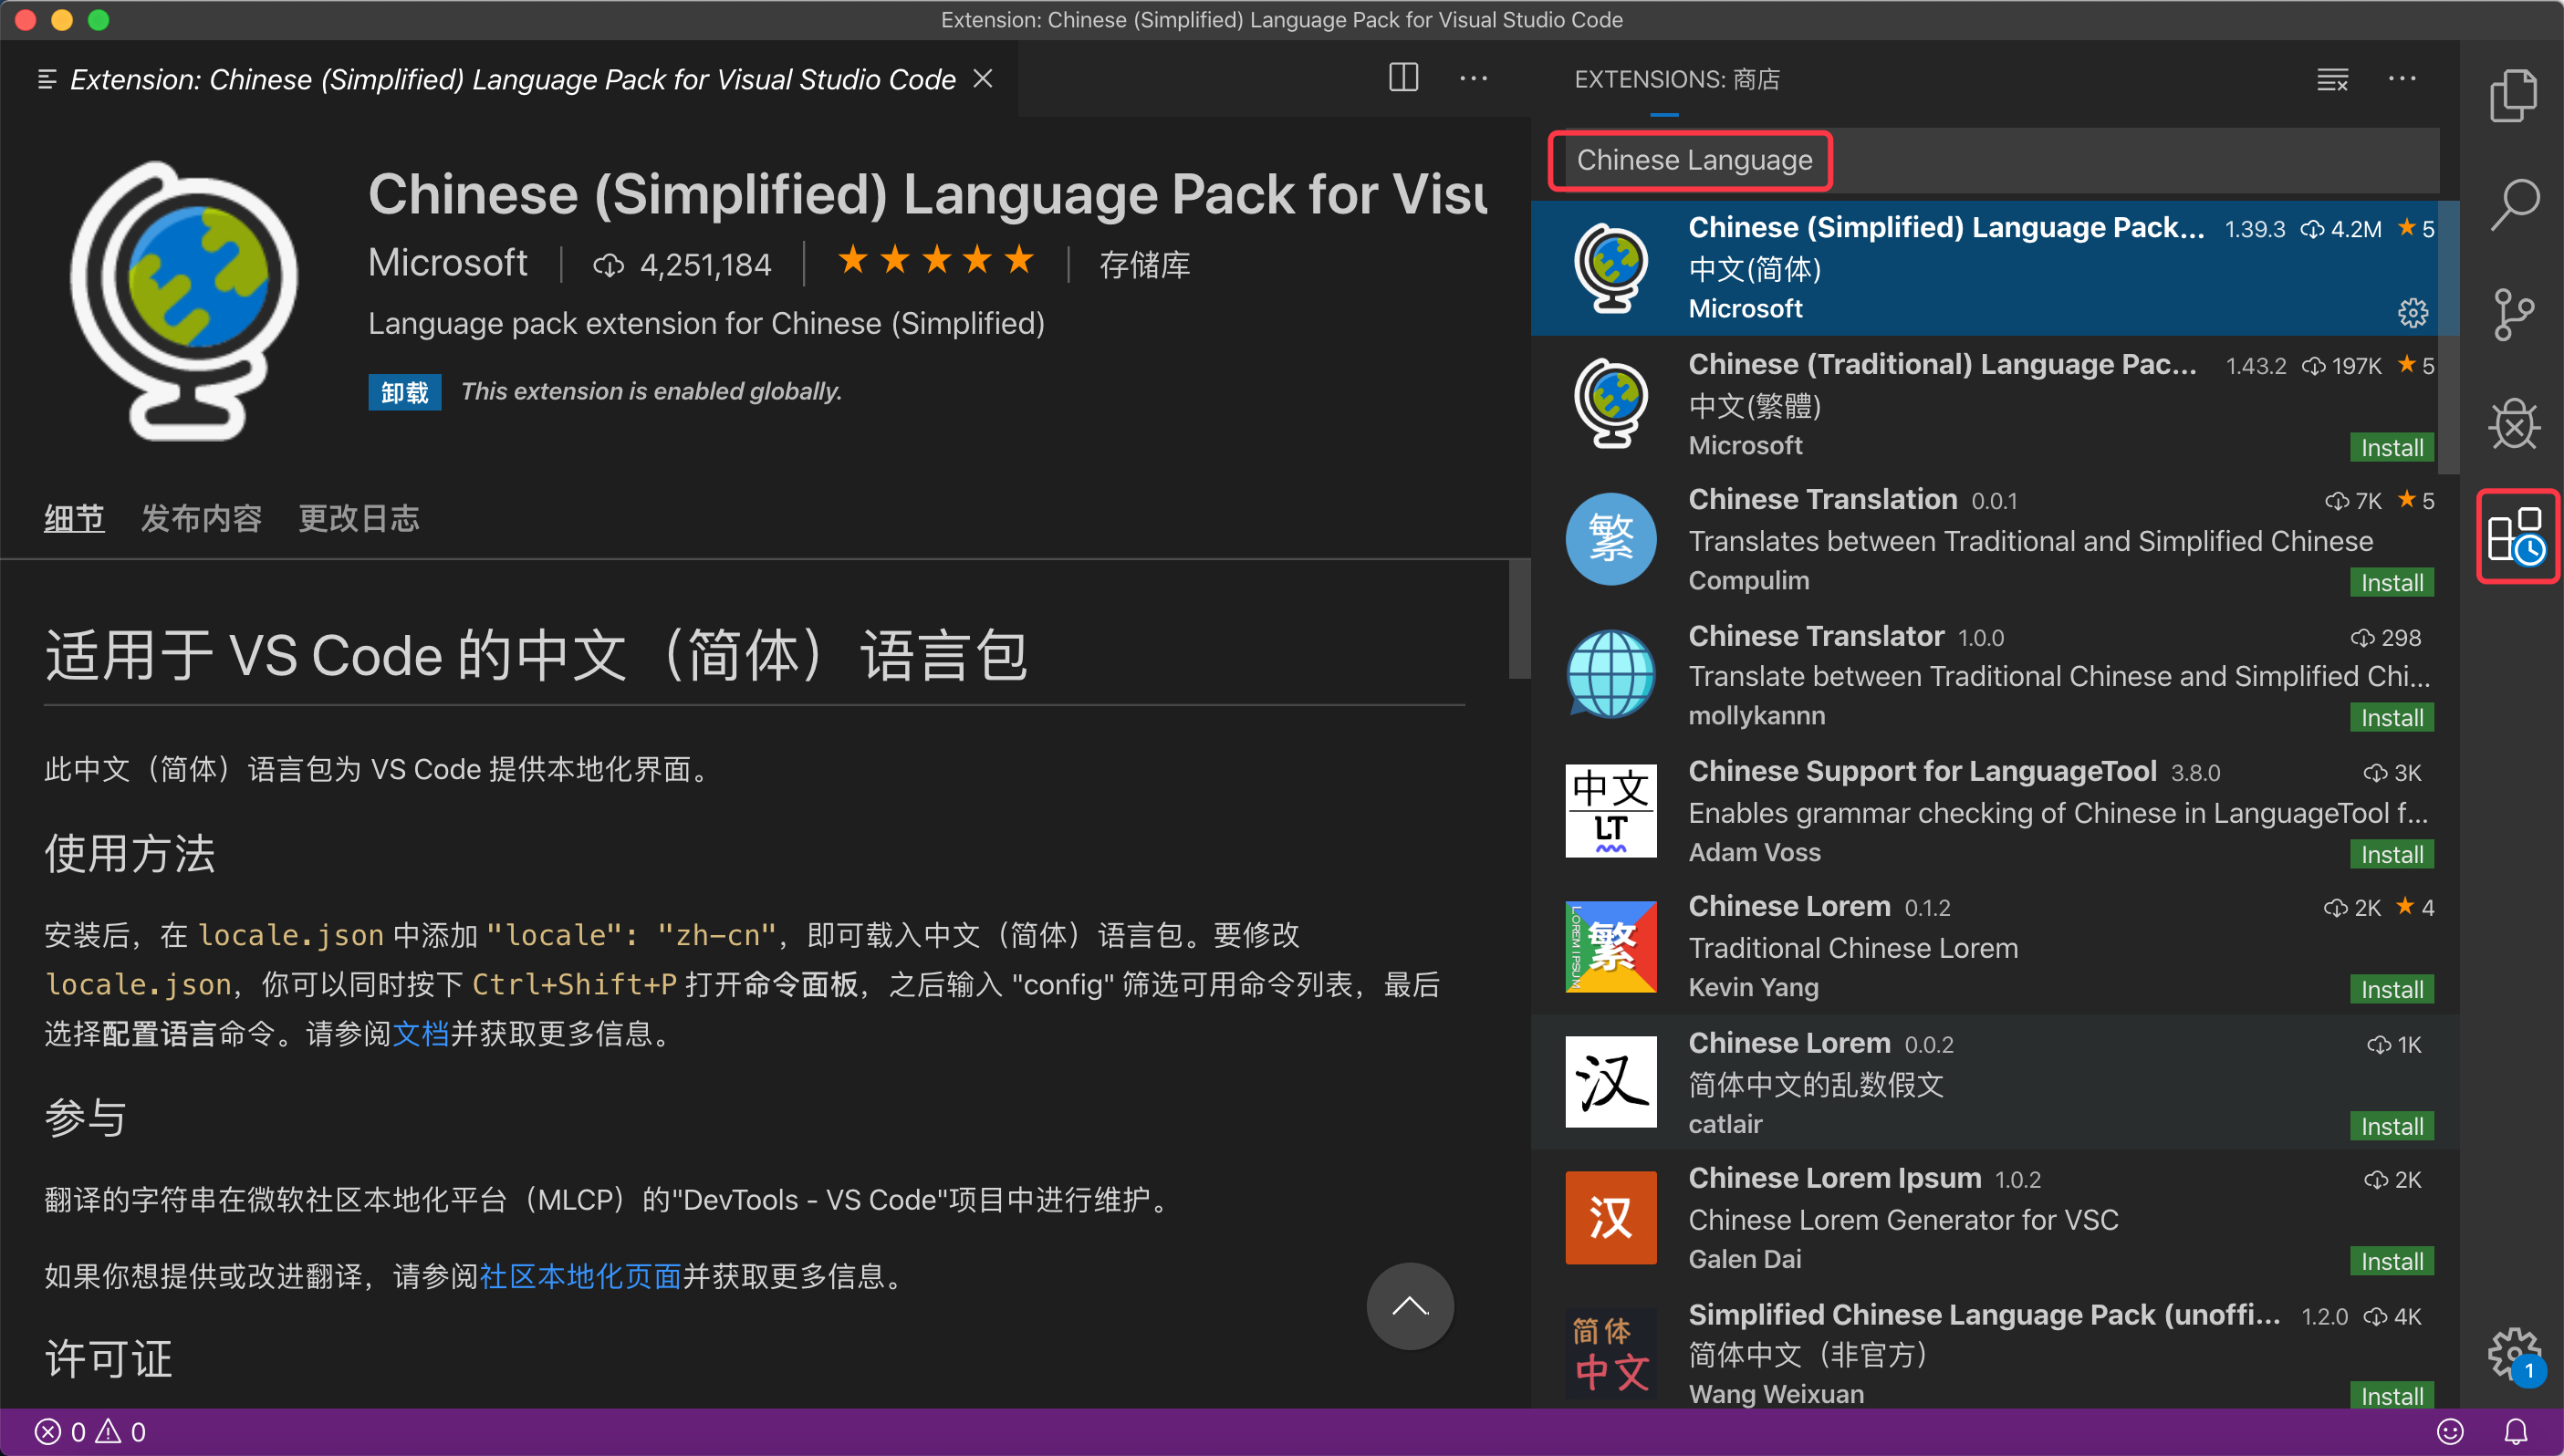Viewport: 2564px width, 1456px height.
Task: Open gear menu for Chinese (Simplified) extension
Action: click(x=2412, y=313)
